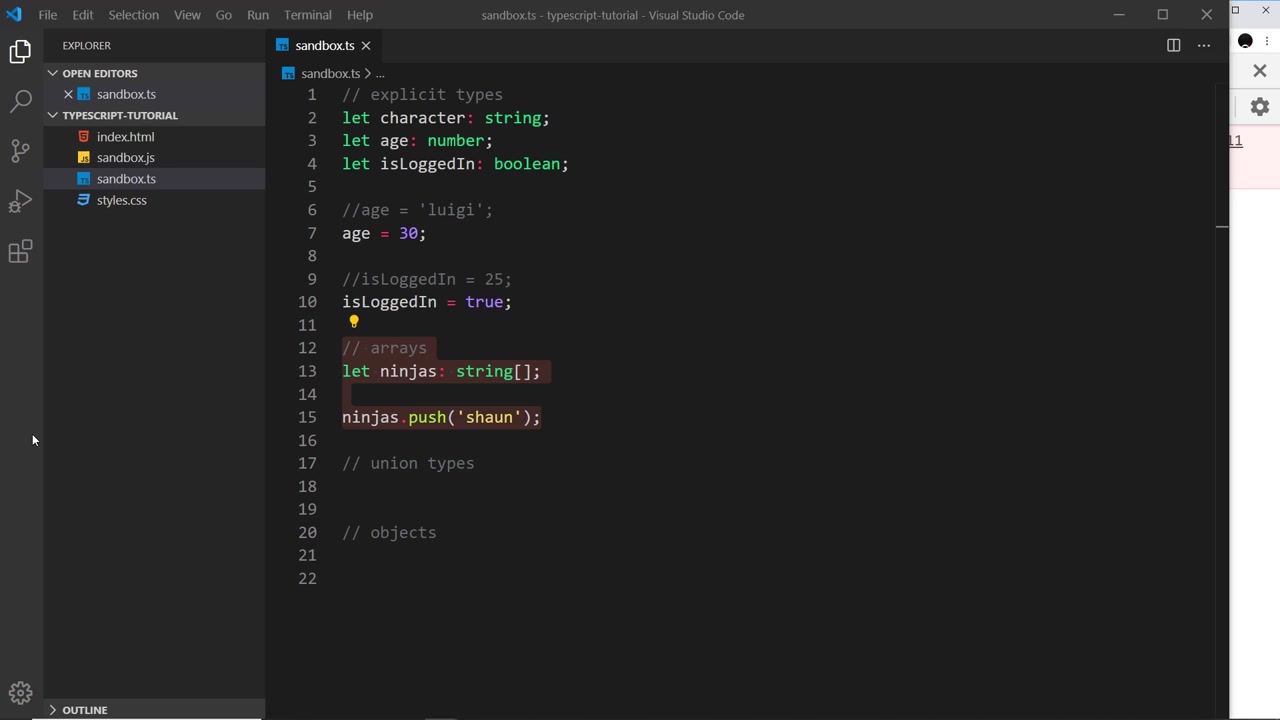Image resolution: width=1280 pixels, height=720 pixels.
Task: Open Manage gear in activity bar
Action: (20, 693)
